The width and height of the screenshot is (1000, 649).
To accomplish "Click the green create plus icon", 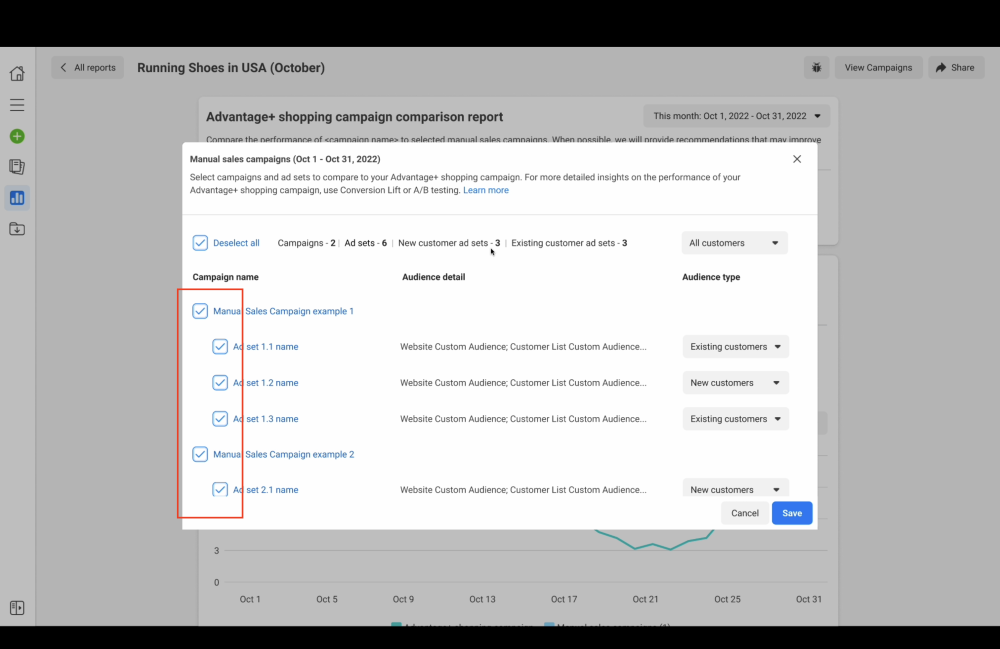I will click(x=17, y=136).
